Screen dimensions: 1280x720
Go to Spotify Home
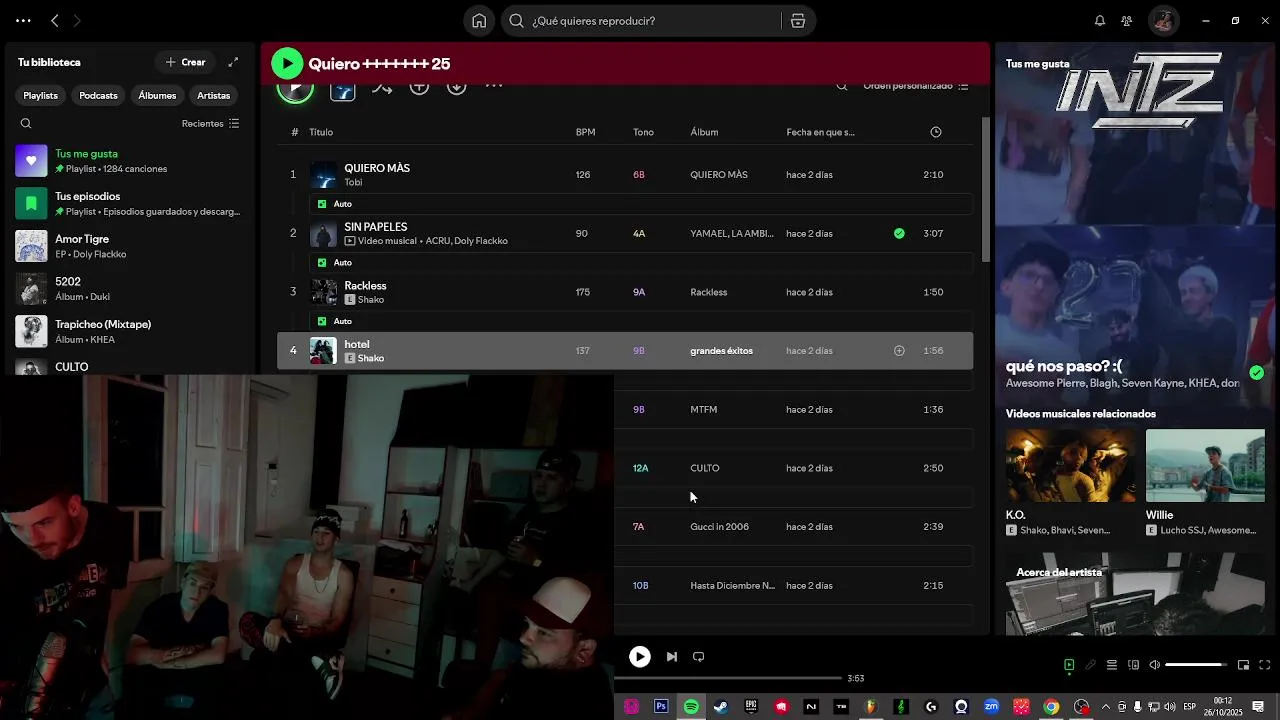point(479,21)
